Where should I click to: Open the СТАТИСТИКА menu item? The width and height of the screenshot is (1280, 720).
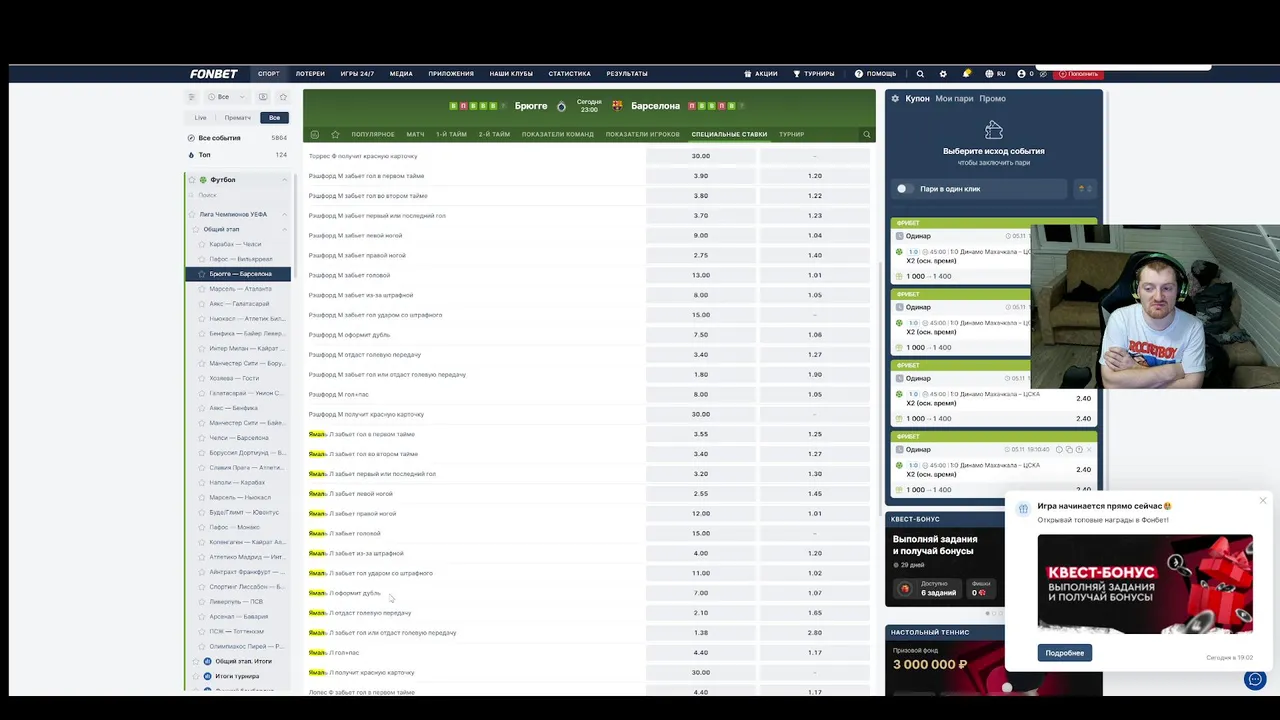[569, 74]
